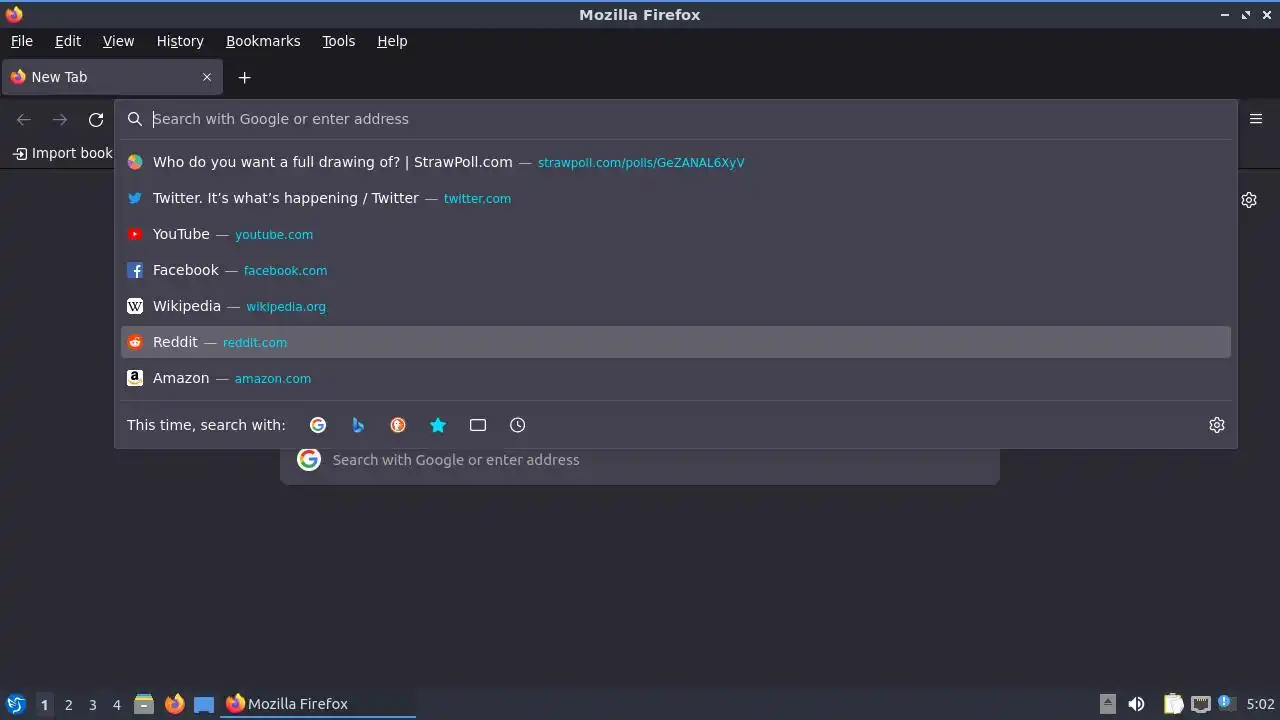Open the Wikipedia suggestion
1280x720 pixels.
pos(675,306)
